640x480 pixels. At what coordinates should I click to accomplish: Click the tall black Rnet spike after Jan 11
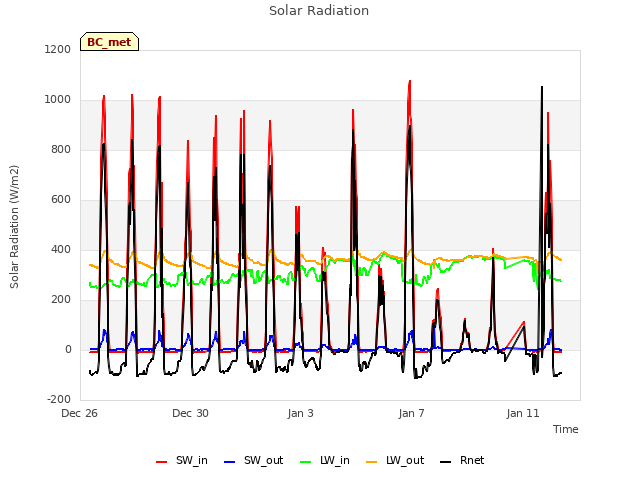tap(542, 87)
